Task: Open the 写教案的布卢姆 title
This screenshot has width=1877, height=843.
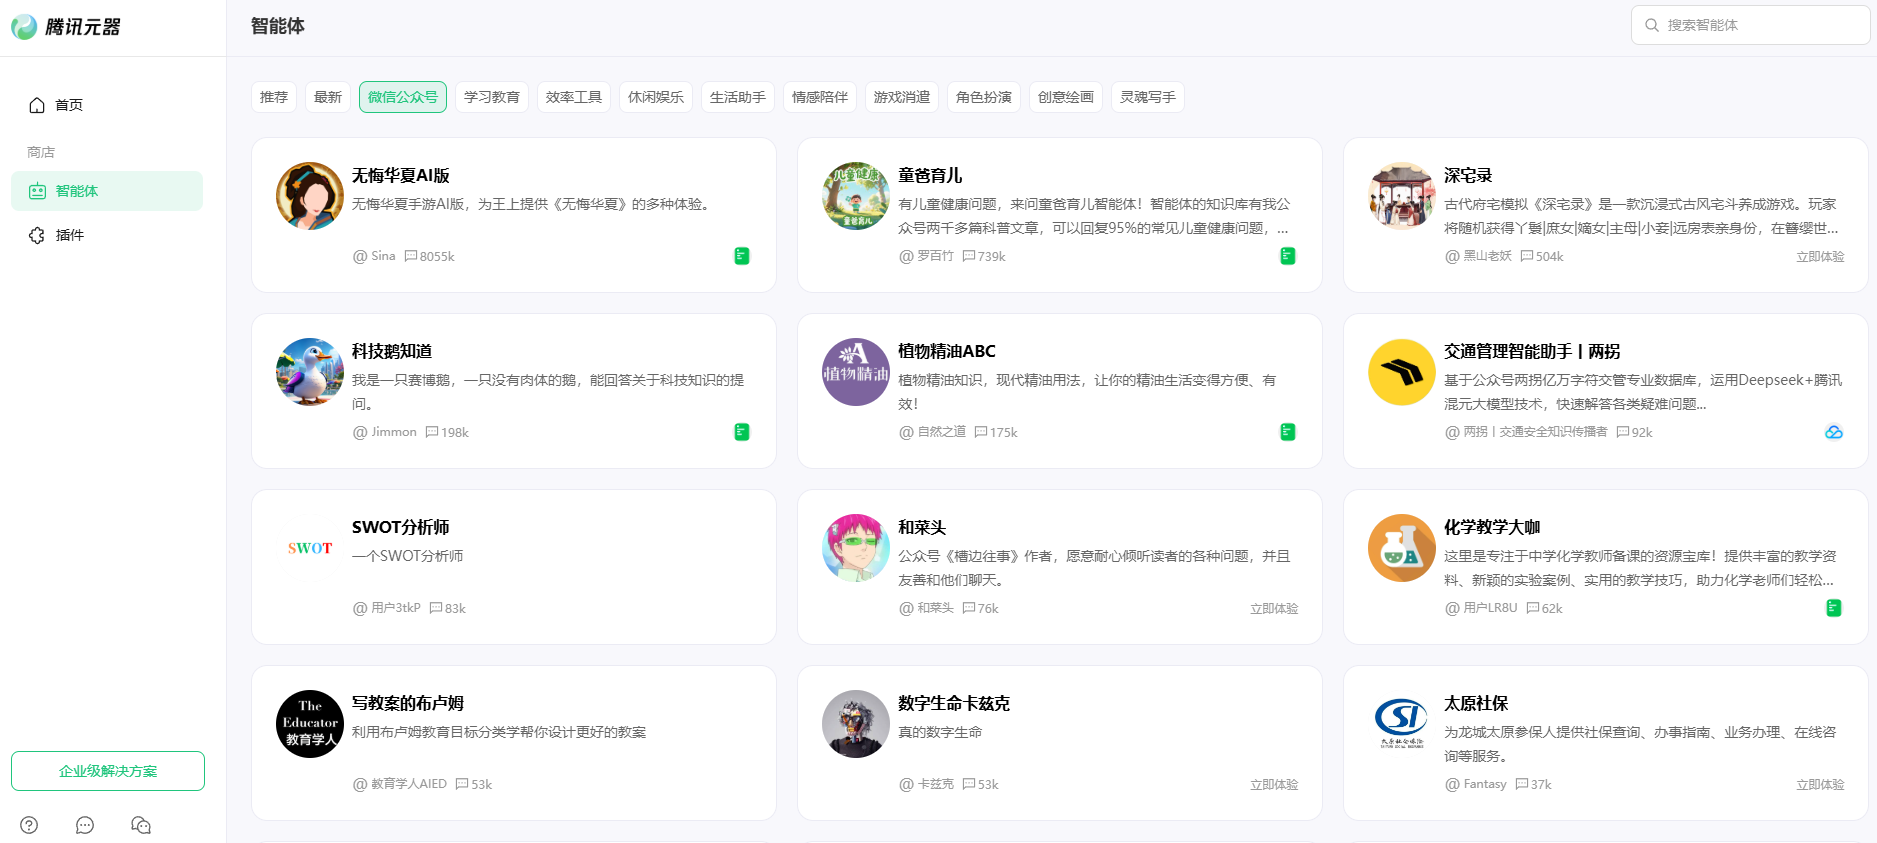Action: (408, 703)
